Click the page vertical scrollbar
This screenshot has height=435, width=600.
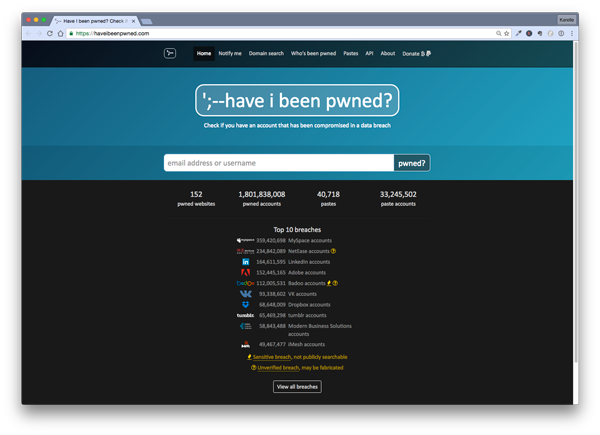click(x=576, y=202)
